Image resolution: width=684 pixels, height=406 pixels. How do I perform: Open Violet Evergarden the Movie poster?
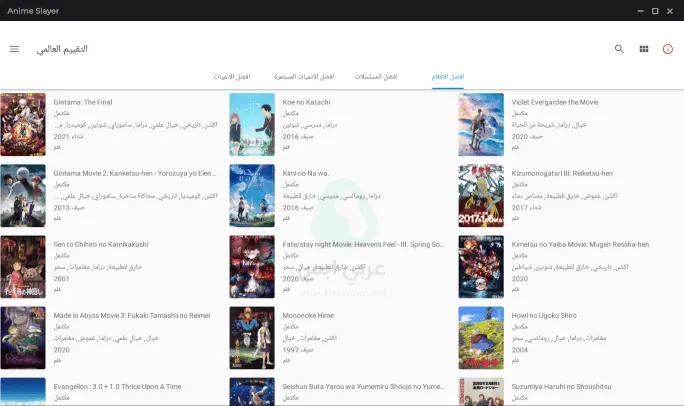481,124
